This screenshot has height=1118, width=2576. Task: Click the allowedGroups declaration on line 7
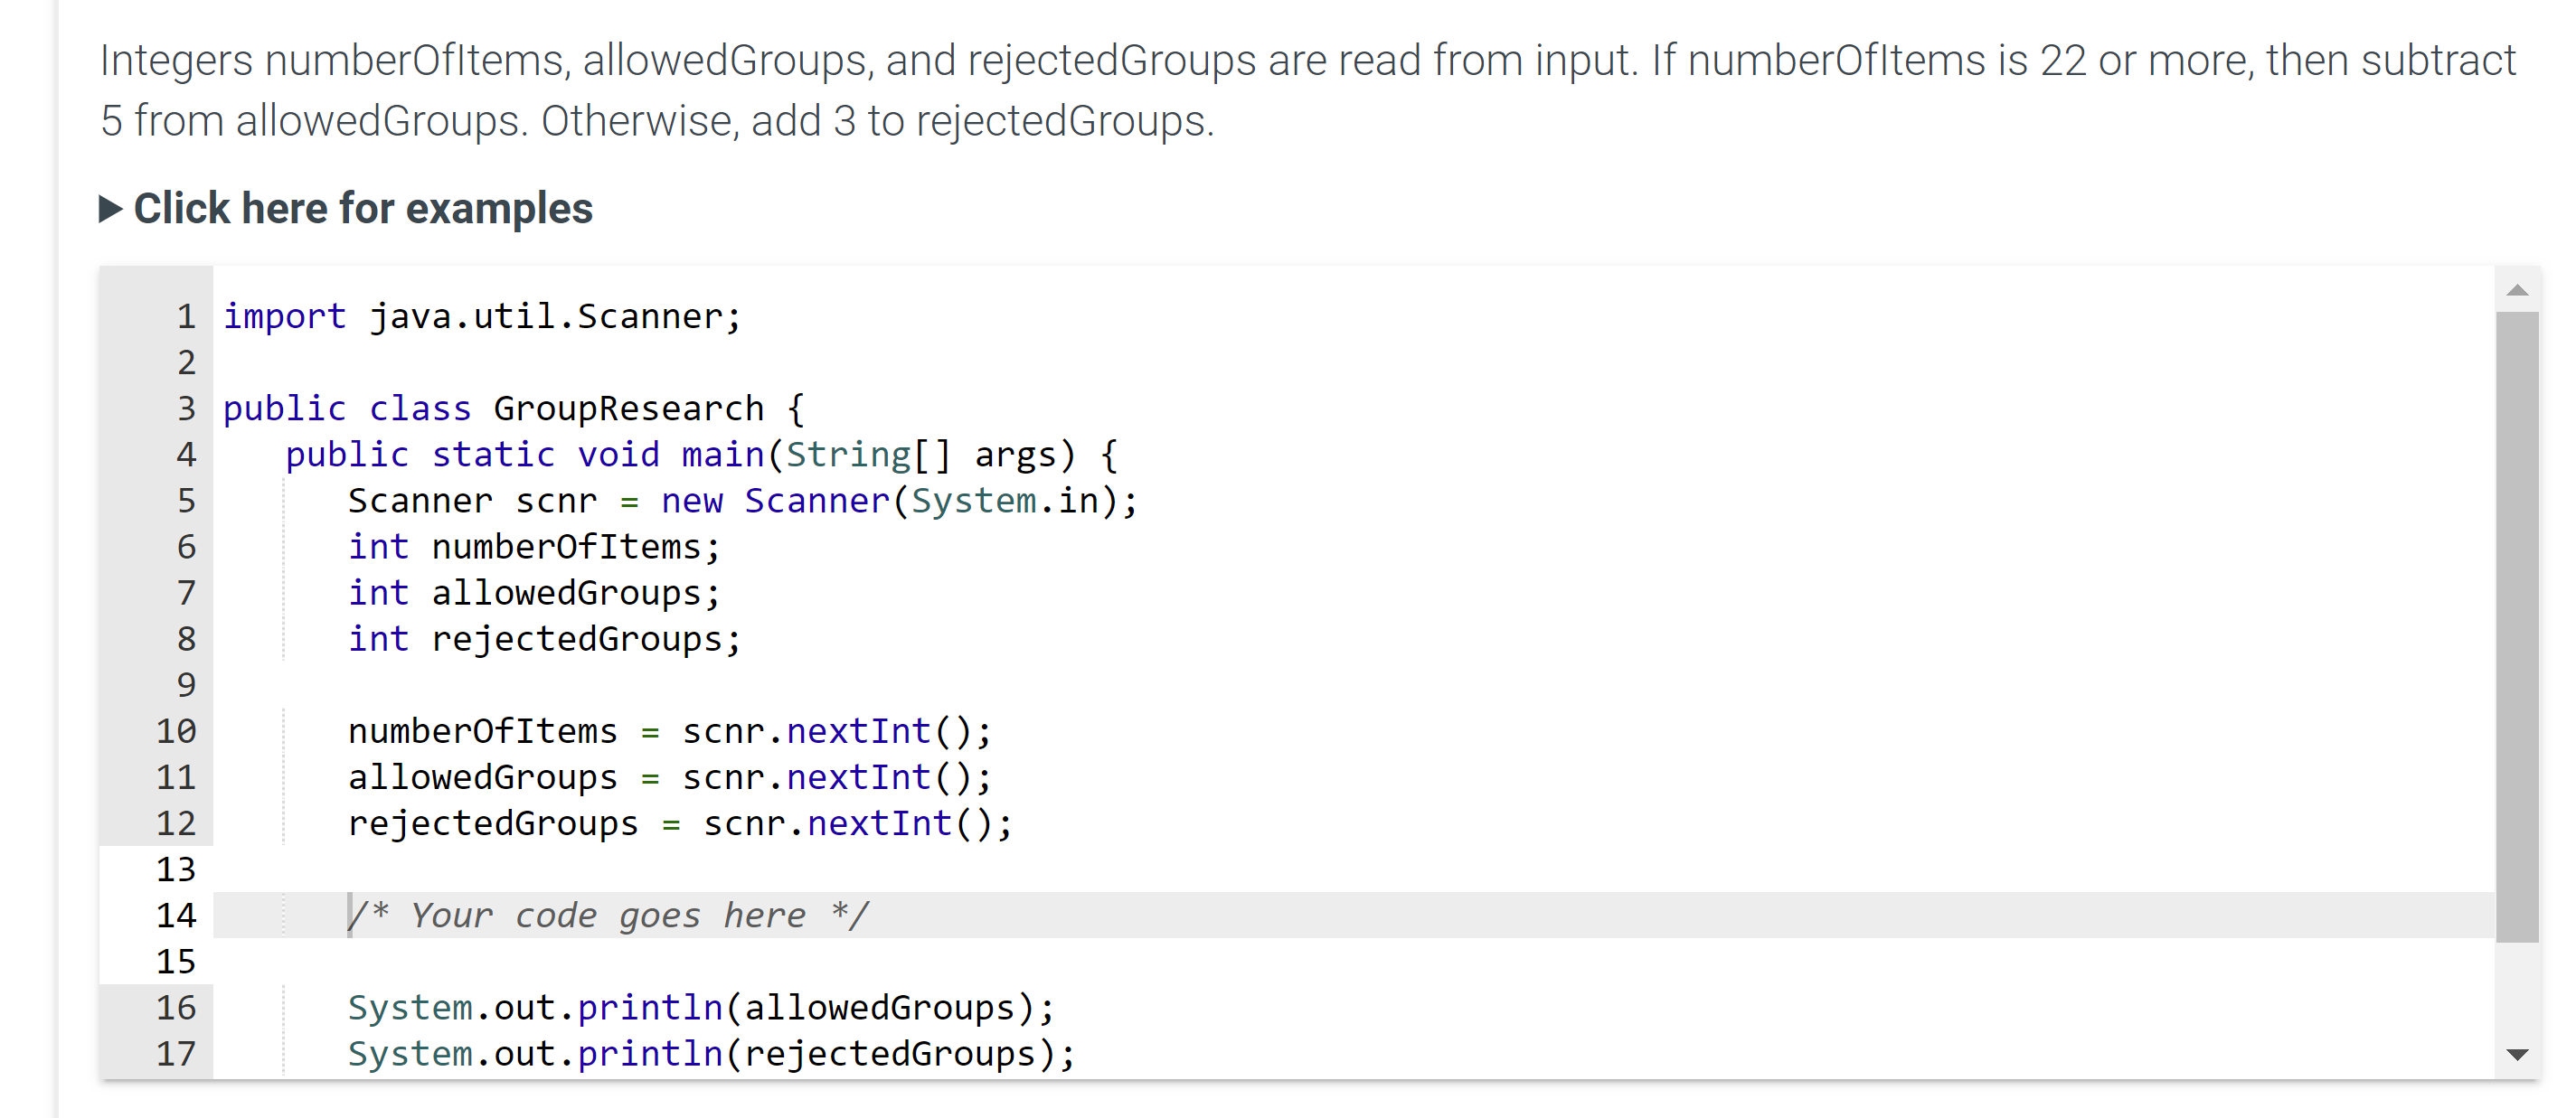[x=533, y=592]
